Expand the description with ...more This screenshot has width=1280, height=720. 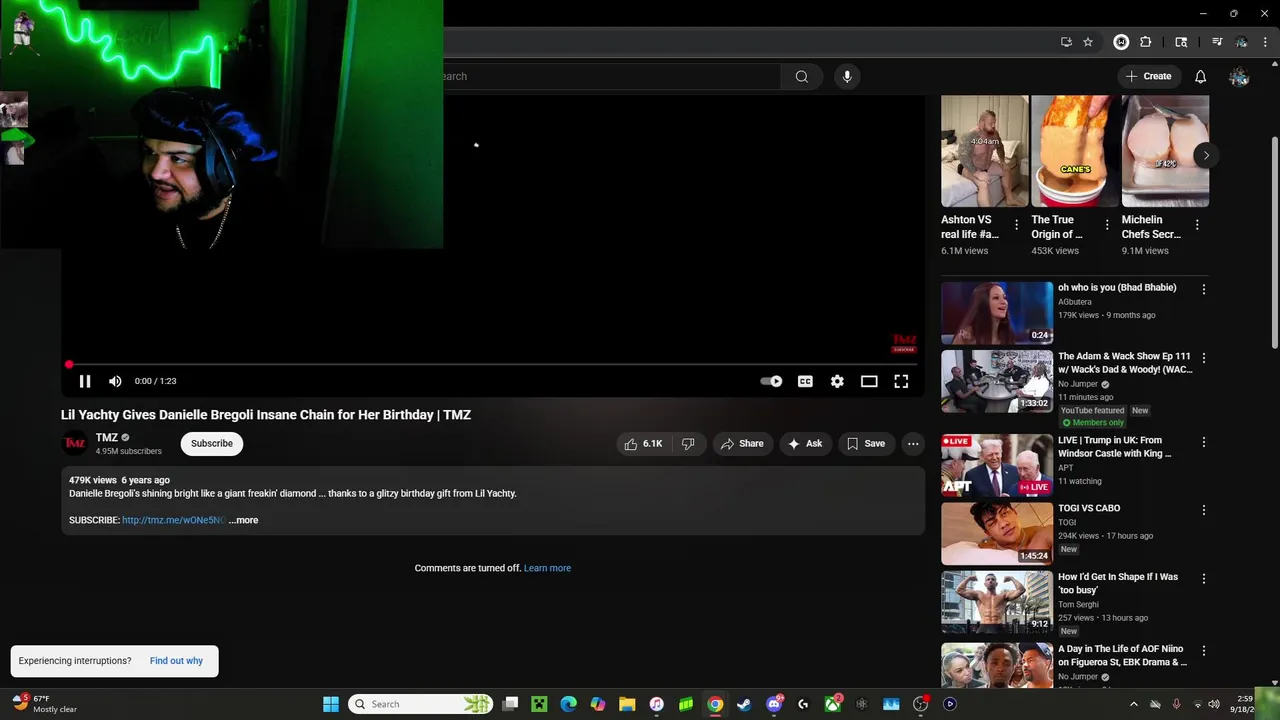click(x=243, y=520)
